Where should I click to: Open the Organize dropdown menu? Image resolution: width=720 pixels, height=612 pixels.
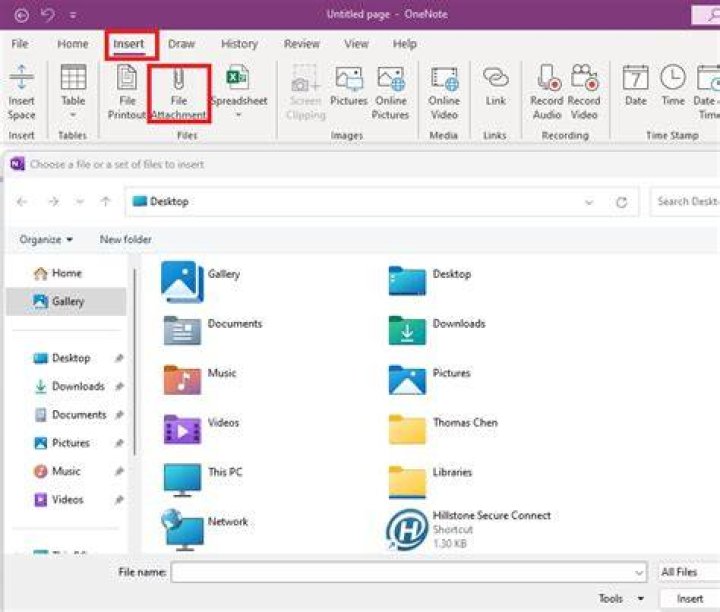[46, 239]
